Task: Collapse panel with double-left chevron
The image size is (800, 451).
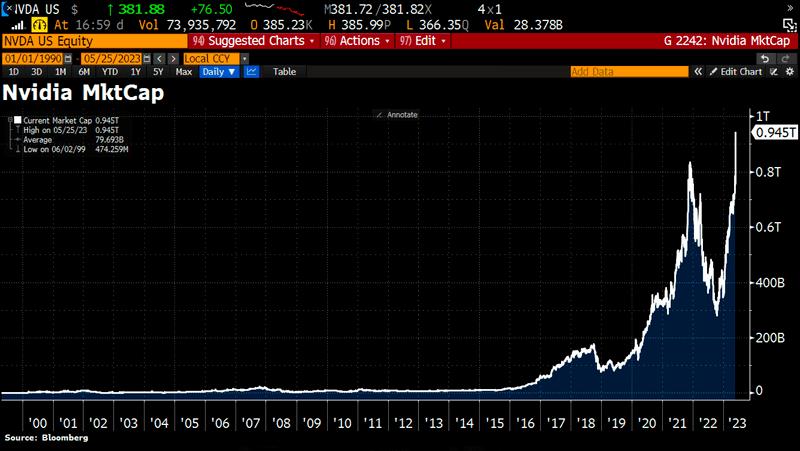Action: point(697,72)
